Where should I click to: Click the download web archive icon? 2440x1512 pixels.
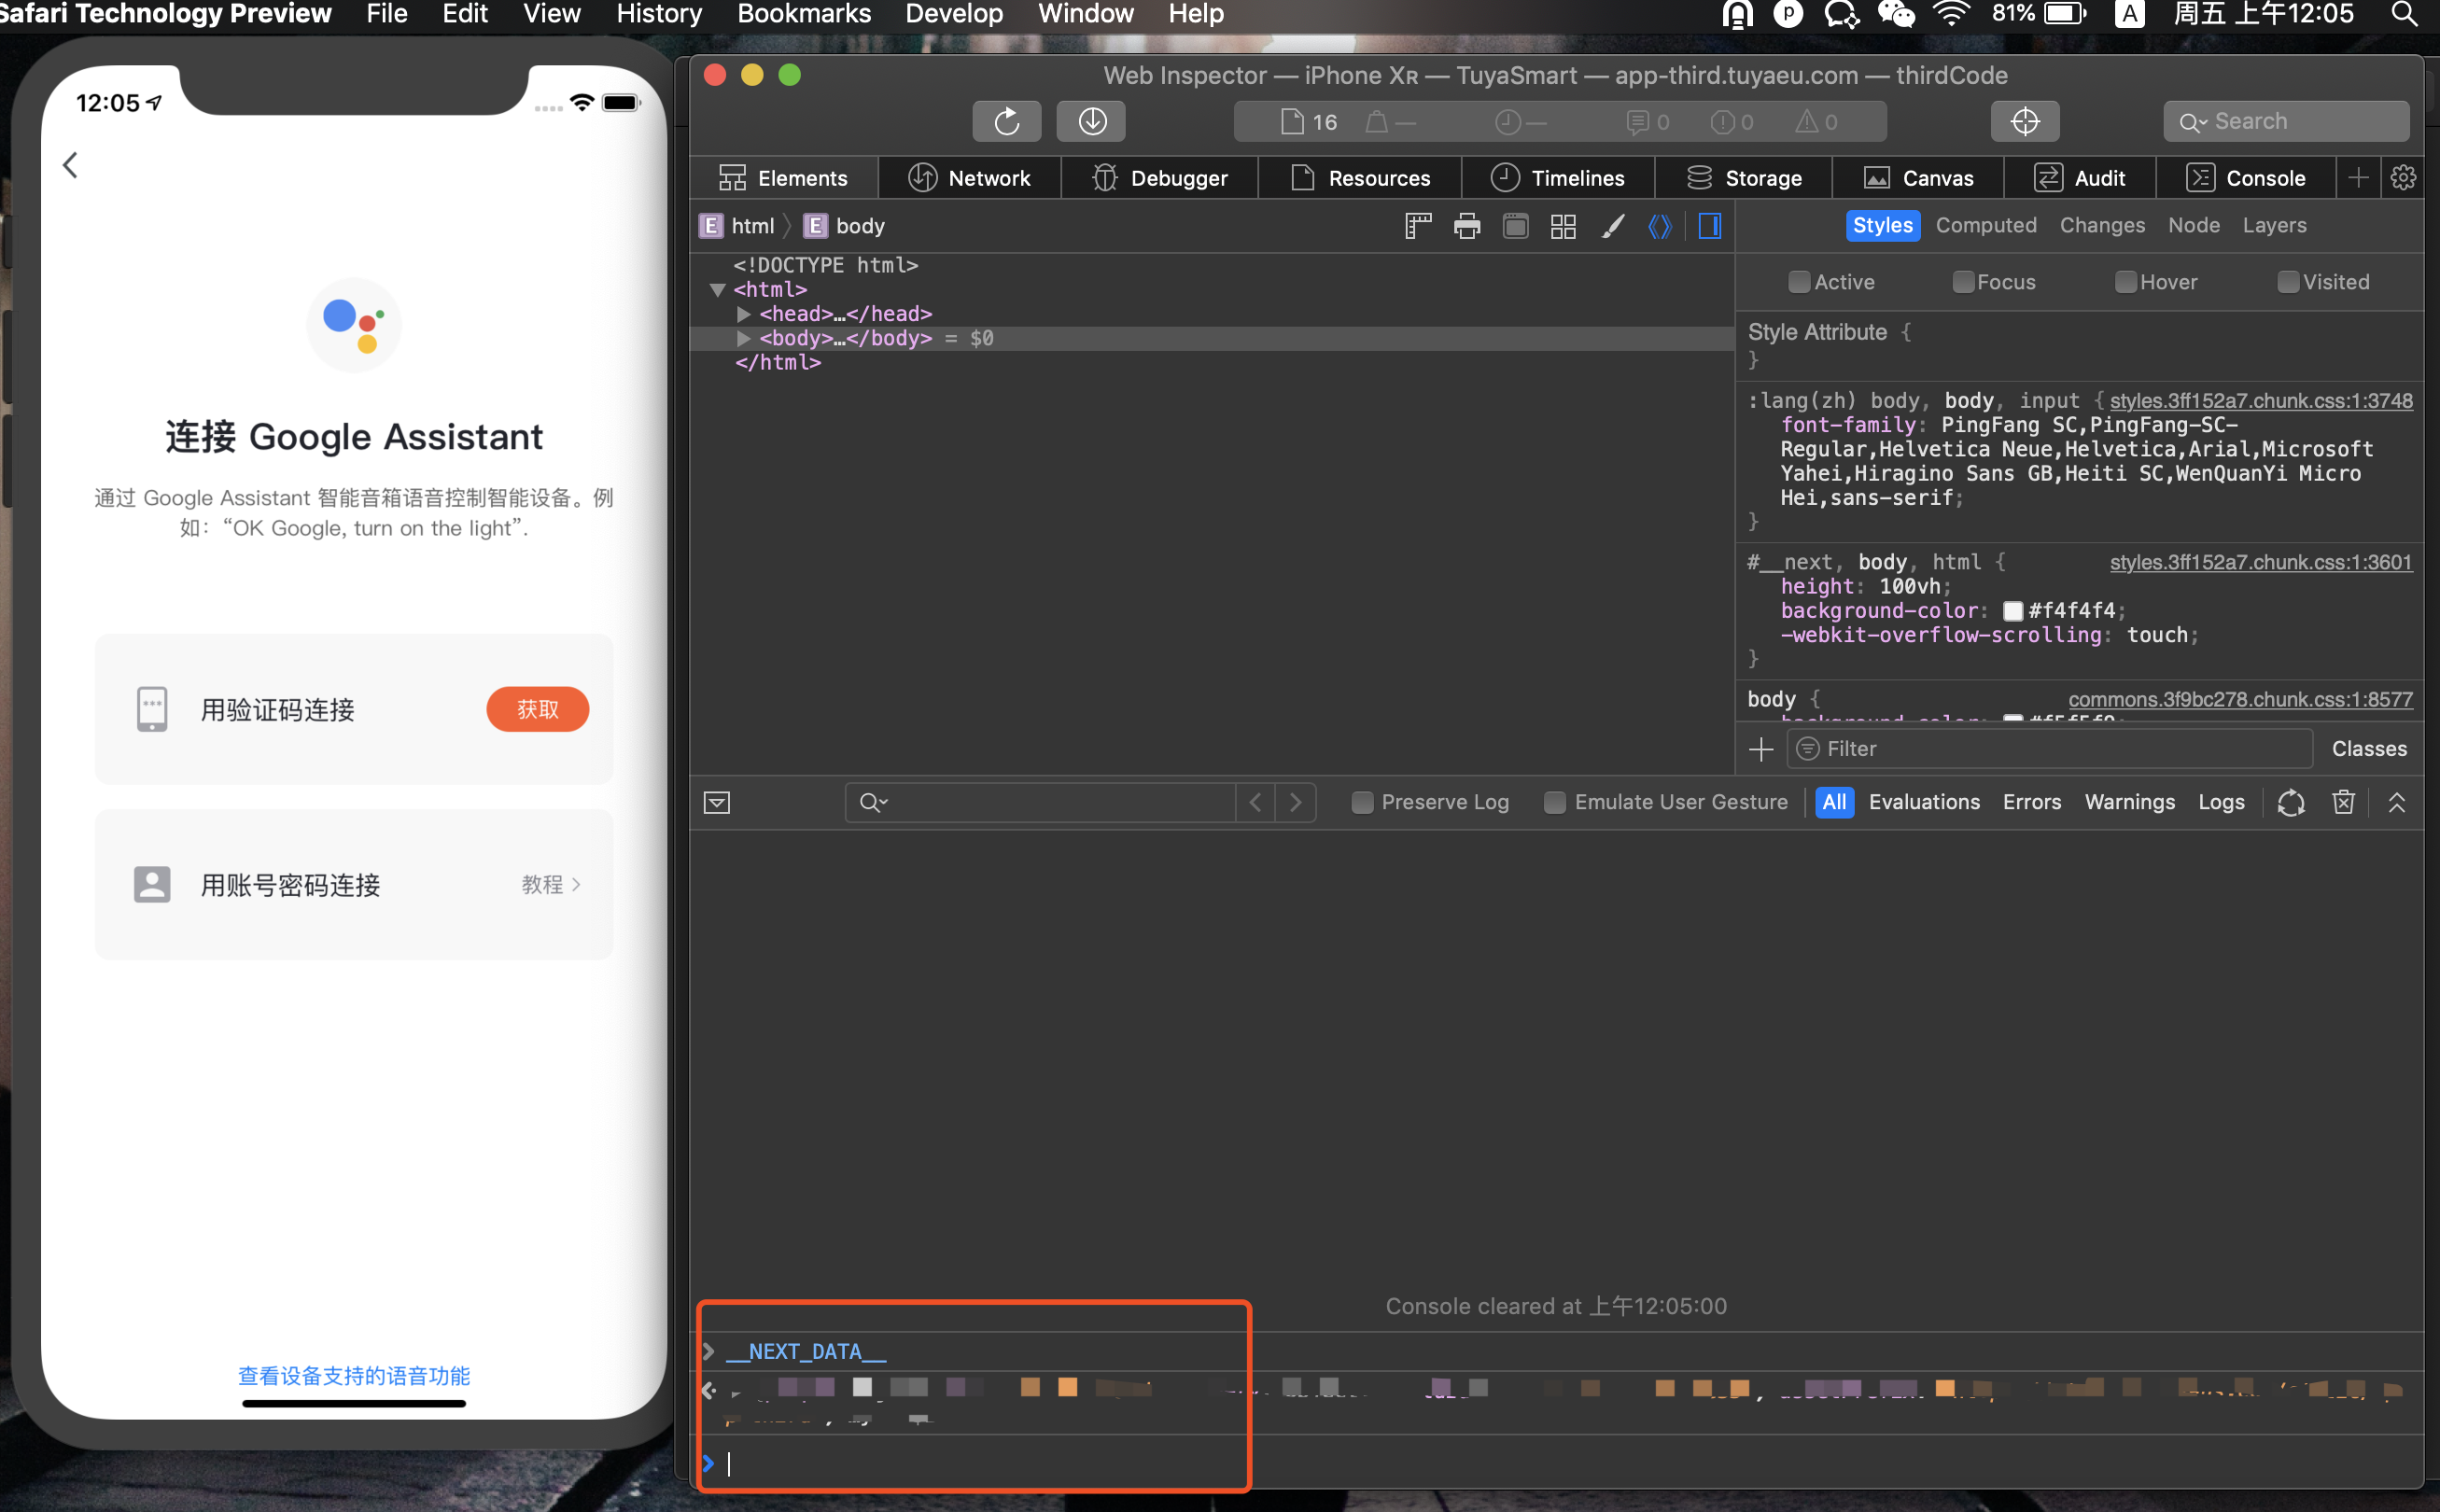click(1092, 122)
